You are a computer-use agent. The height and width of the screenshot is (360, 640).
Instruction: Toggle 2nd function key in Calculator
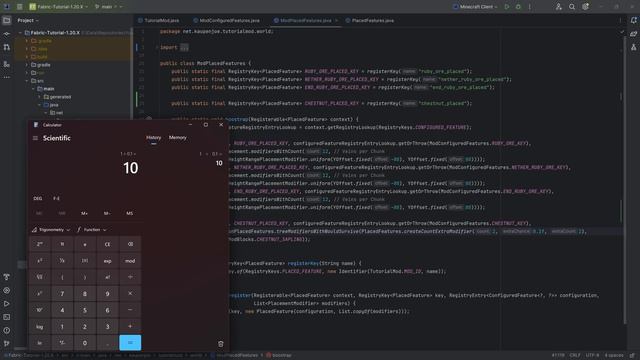pos(40,244)
